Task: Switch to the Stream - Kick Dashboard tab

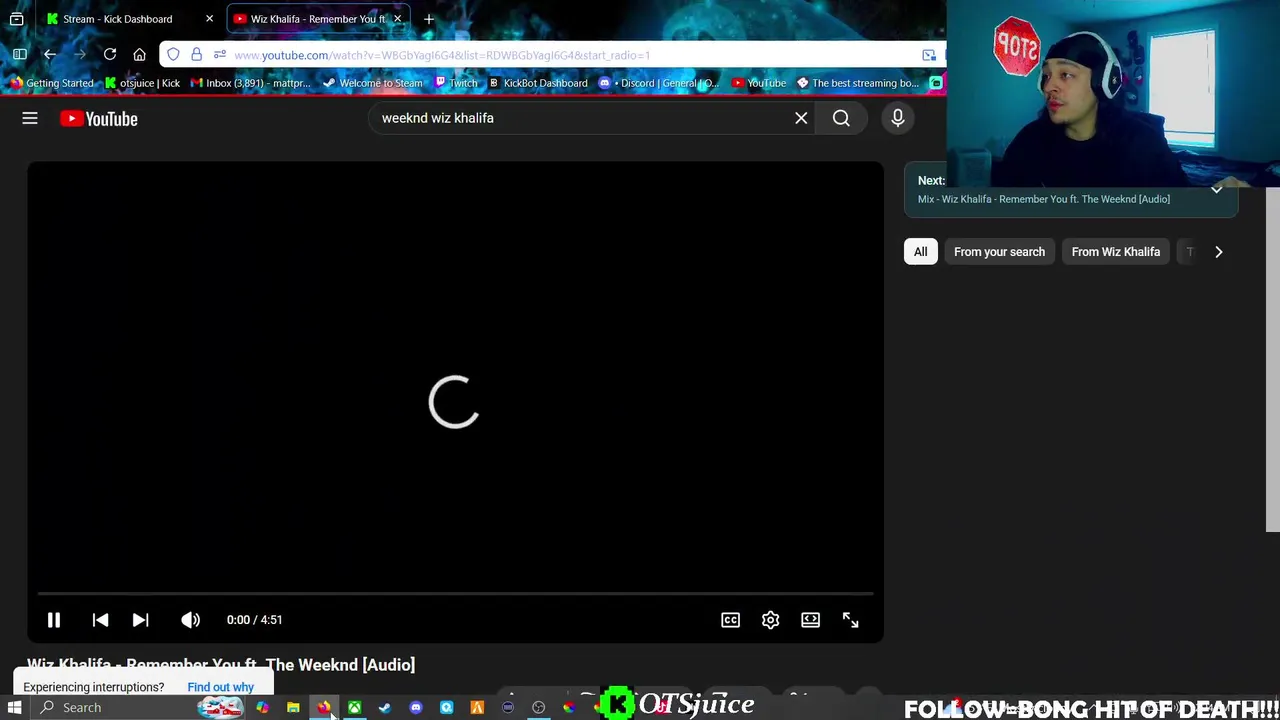Action: (x=120, y=19)
